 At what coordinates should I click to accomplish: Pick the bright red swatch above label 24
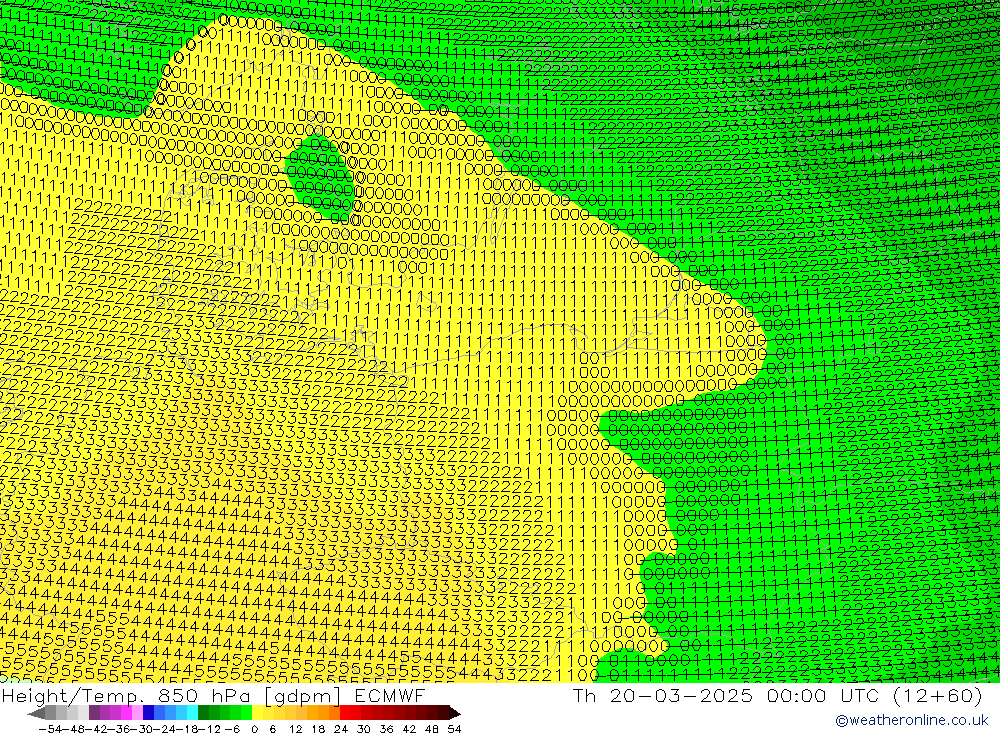(345, 713)
